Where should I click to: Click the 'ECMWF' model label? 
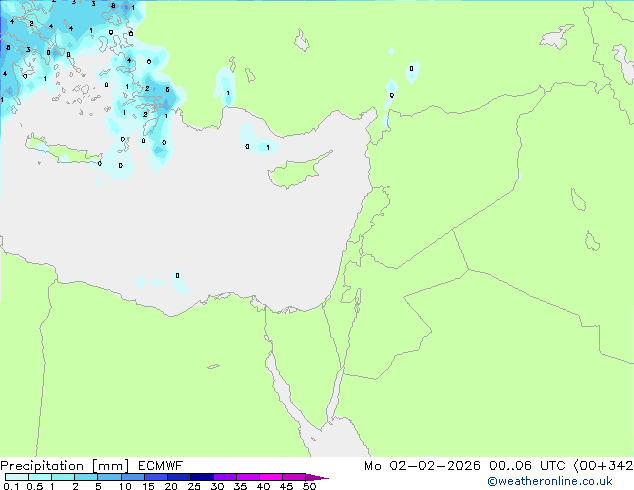click(x=161, y=466)
